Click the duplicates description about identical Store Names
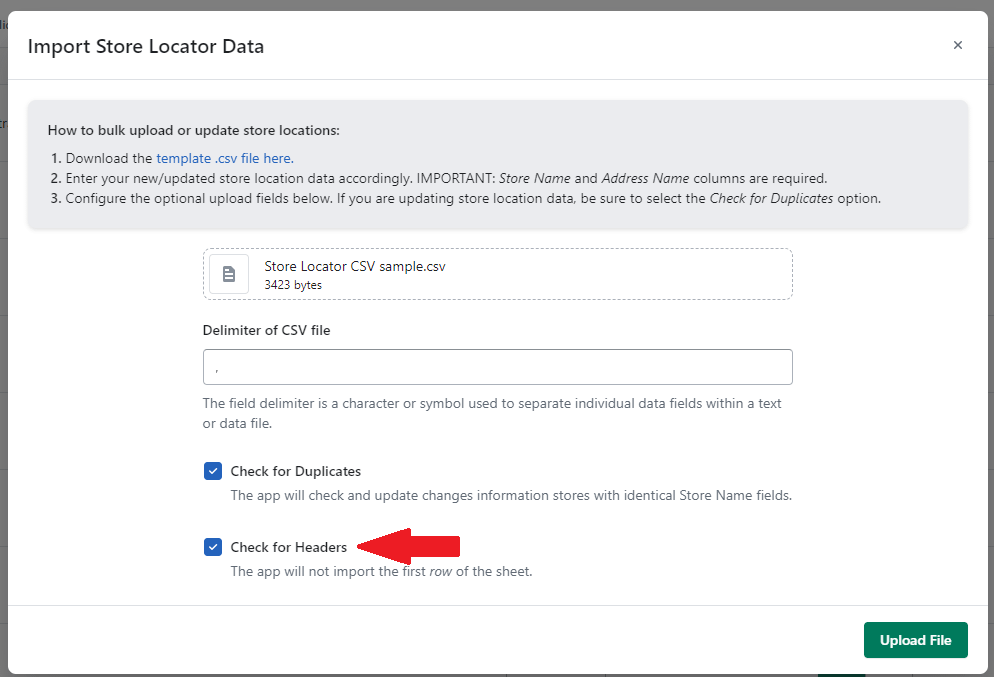 coord(510,495)
